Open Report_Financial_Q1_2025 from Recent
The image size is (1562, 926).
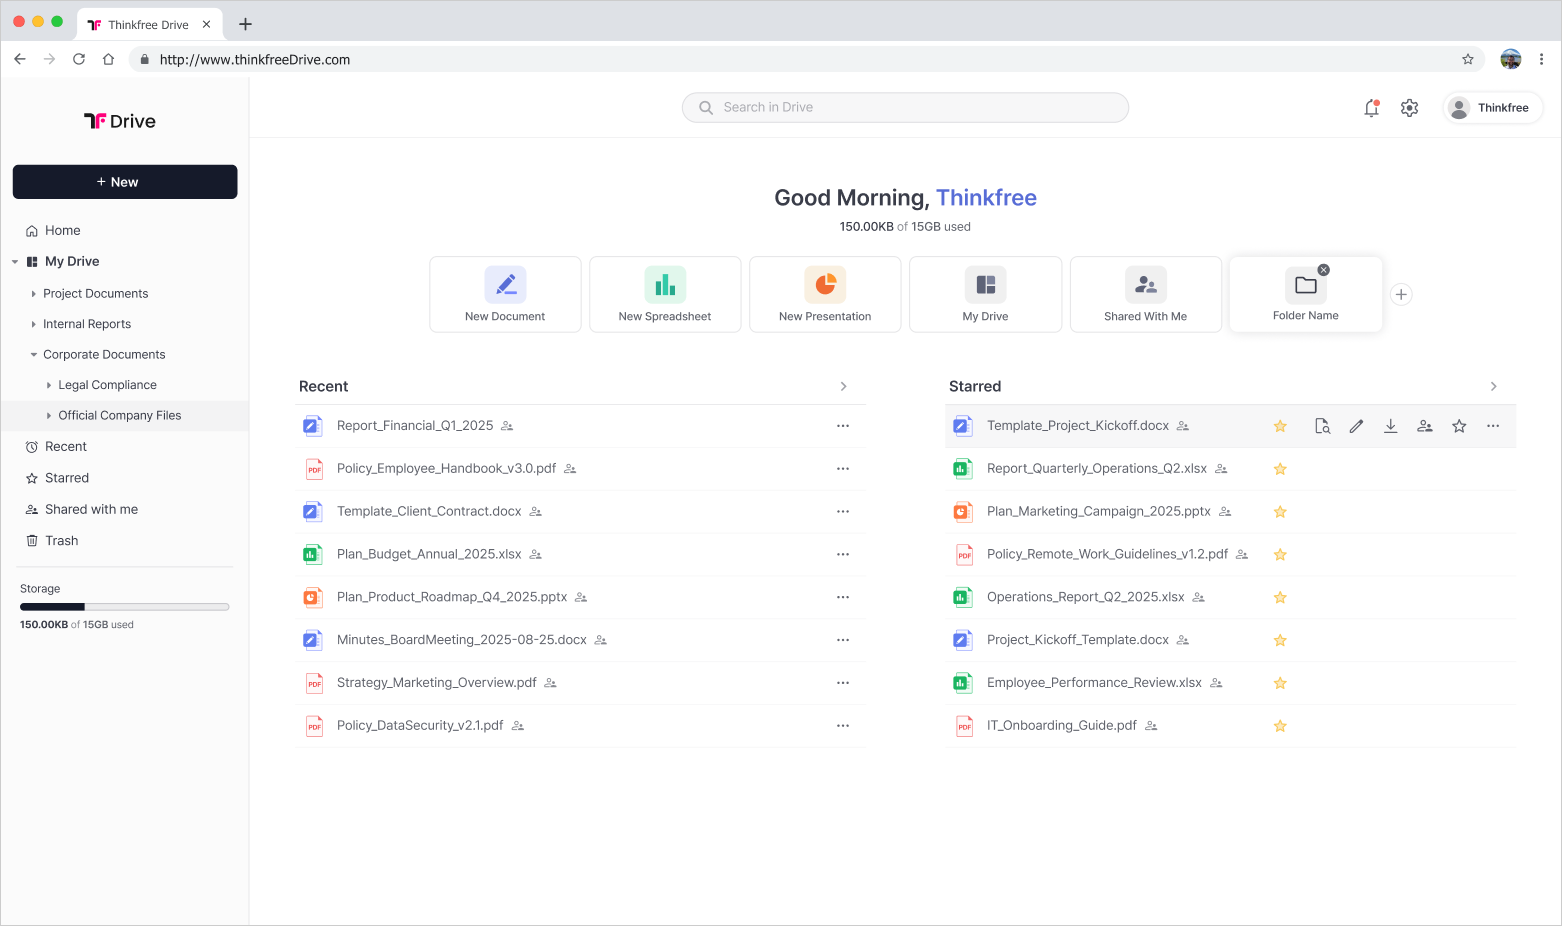click(x=414, y=426)
